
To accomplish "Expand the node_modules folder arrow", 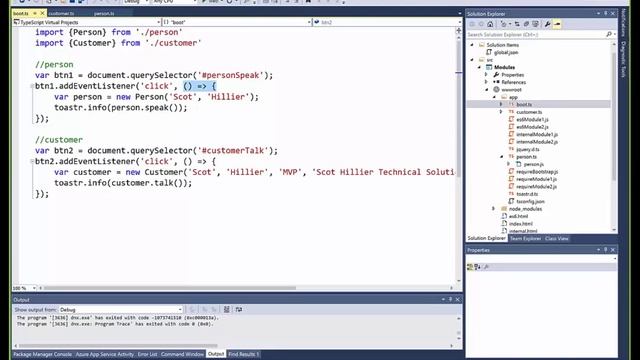I will pos(493,209).
